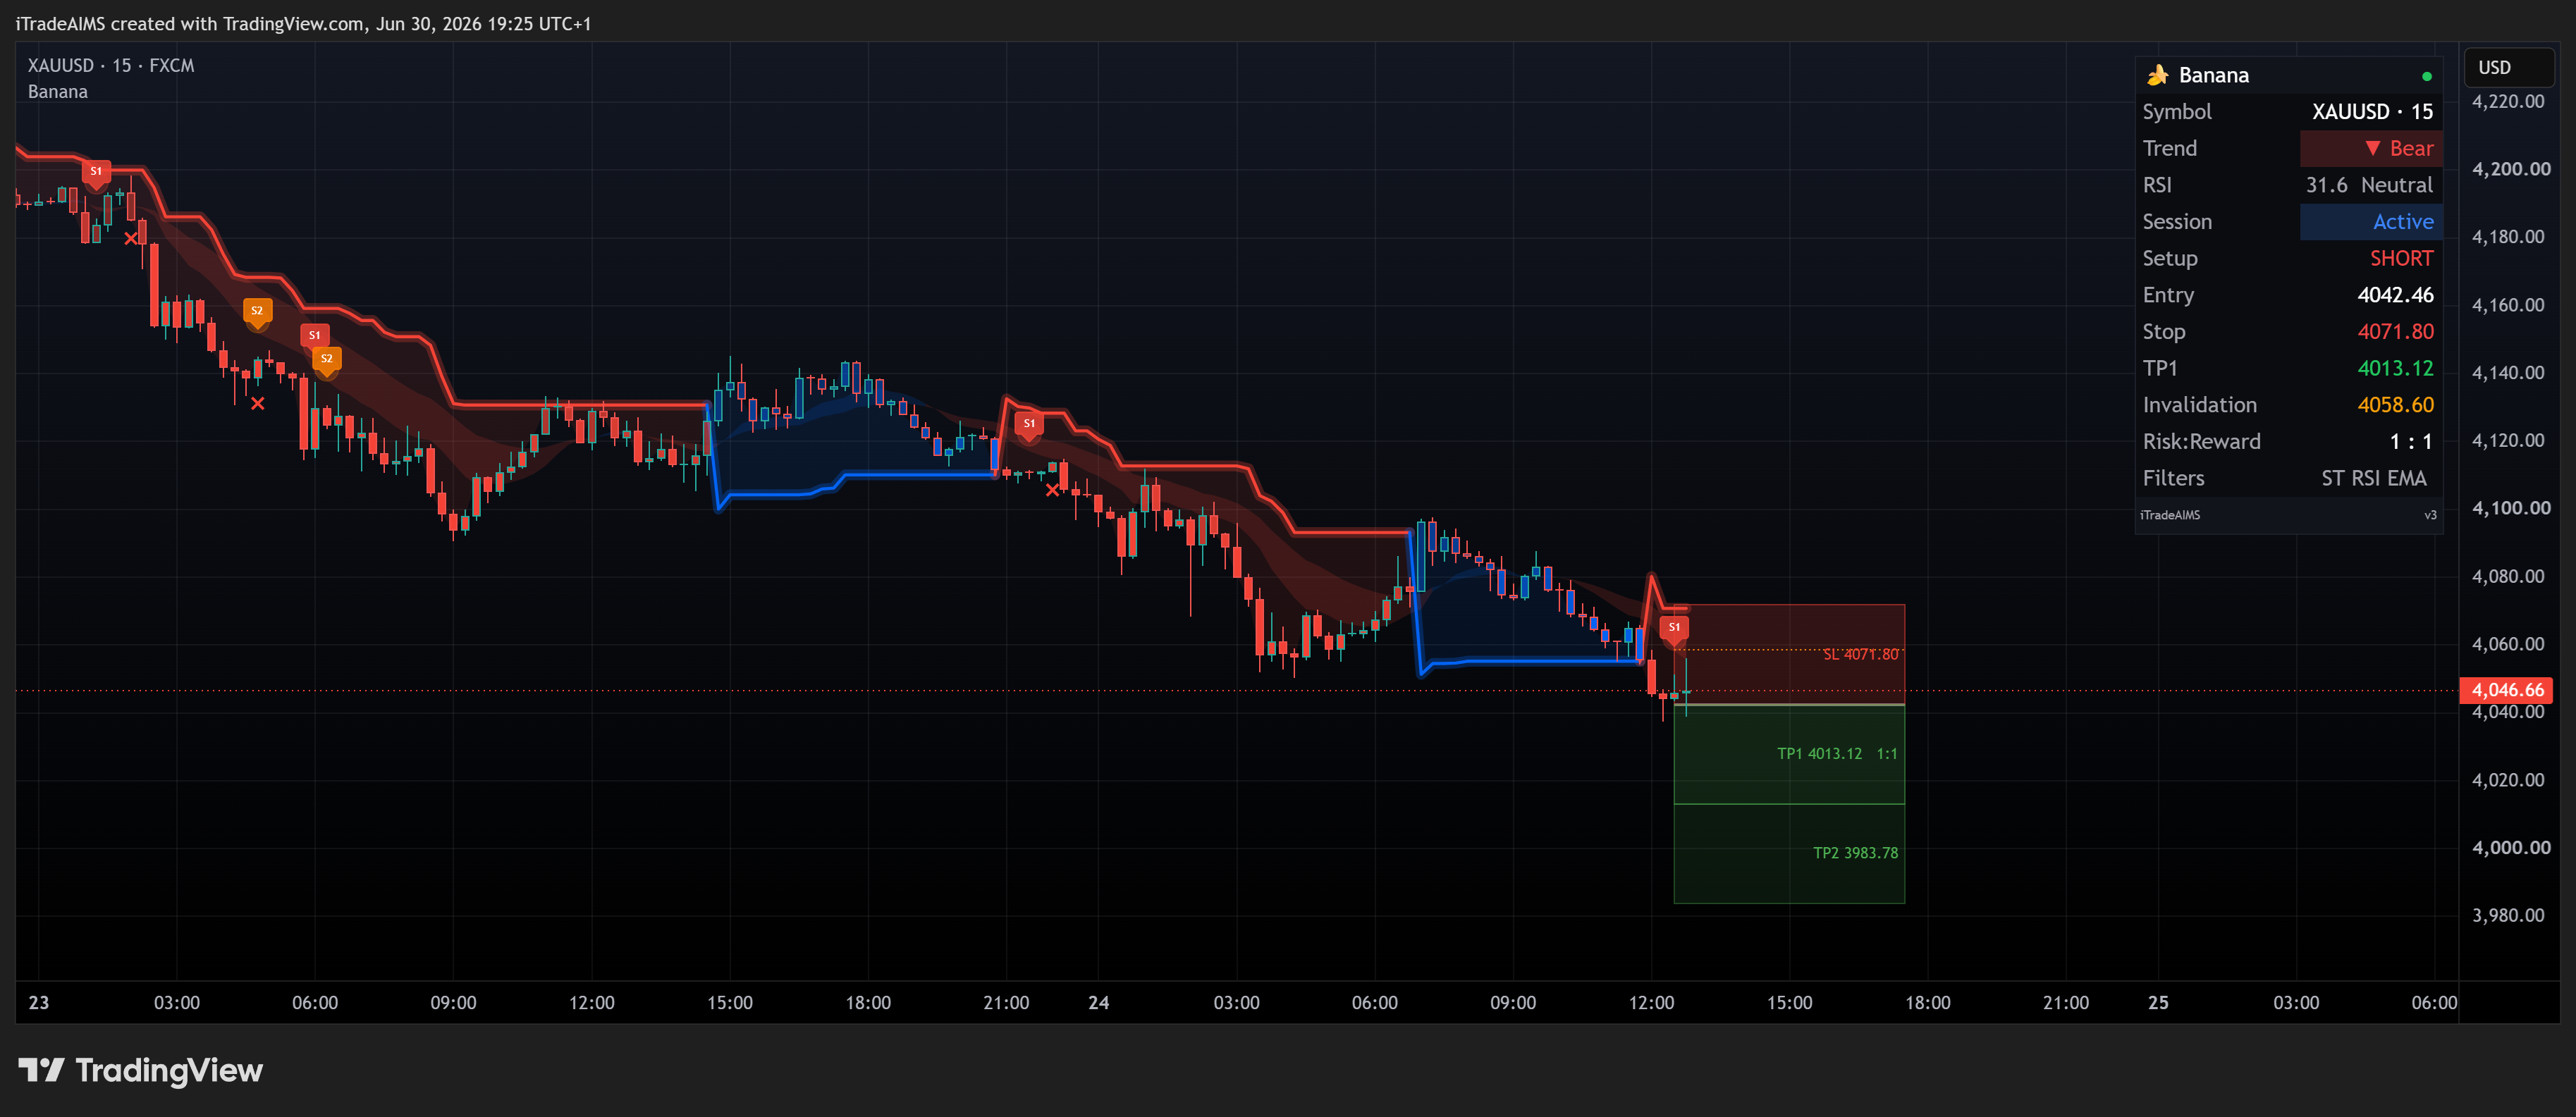2576x1117 pixels.
Task: Click the TP2 3983.78 label
Action: tap(1855, 853)
